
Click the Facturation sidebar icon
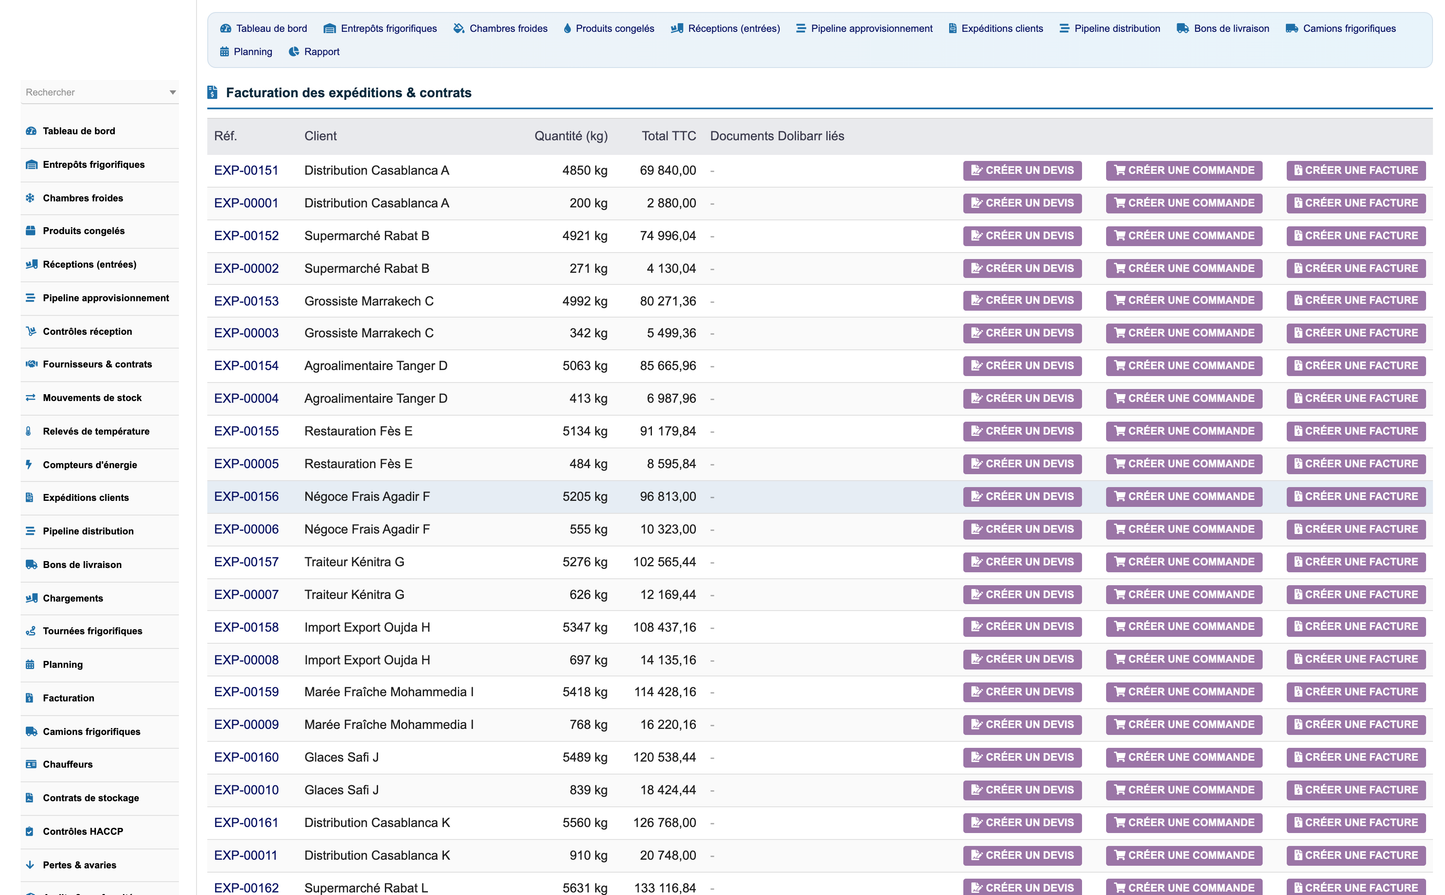click(x=29, y=698)
